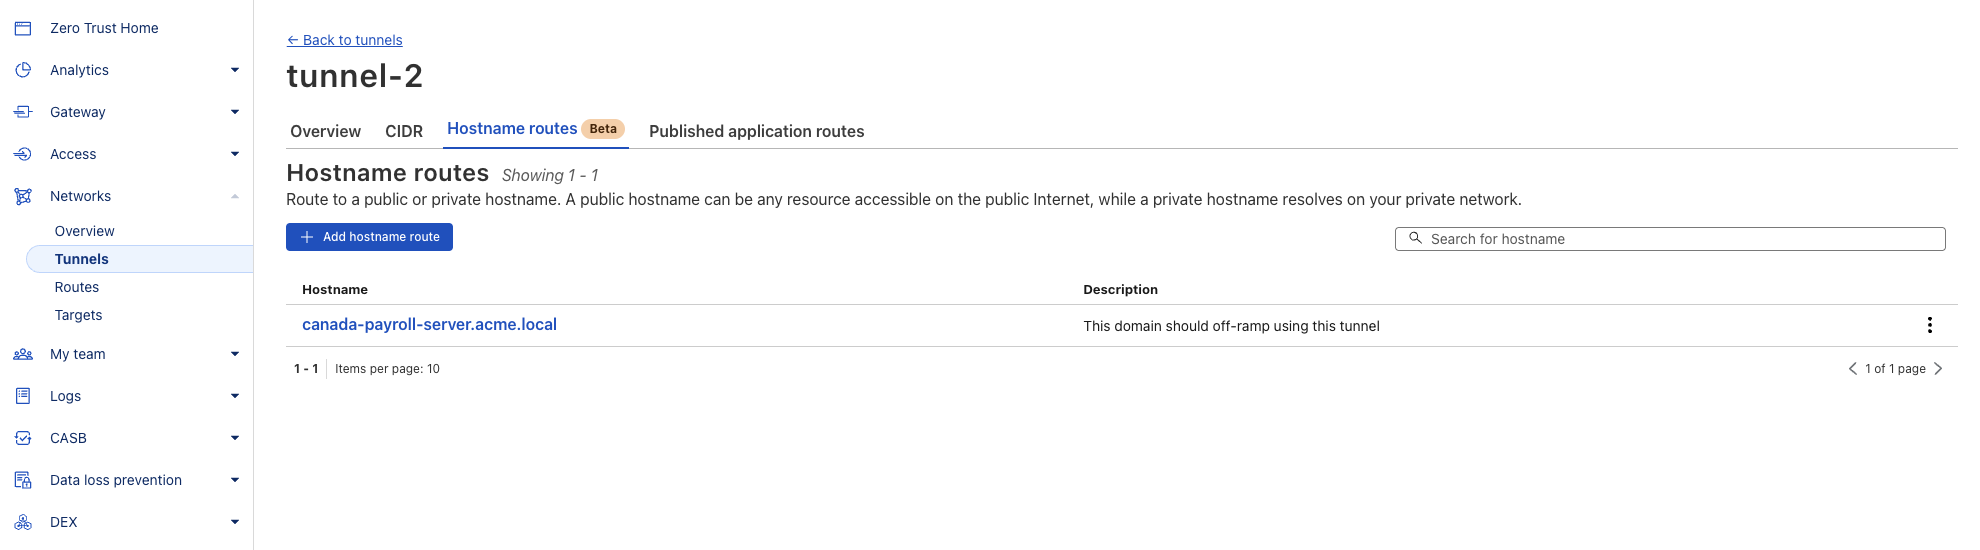Go back to tunnels link
The height and width of the screenshot is (550, 1980).
click(345, 40)
